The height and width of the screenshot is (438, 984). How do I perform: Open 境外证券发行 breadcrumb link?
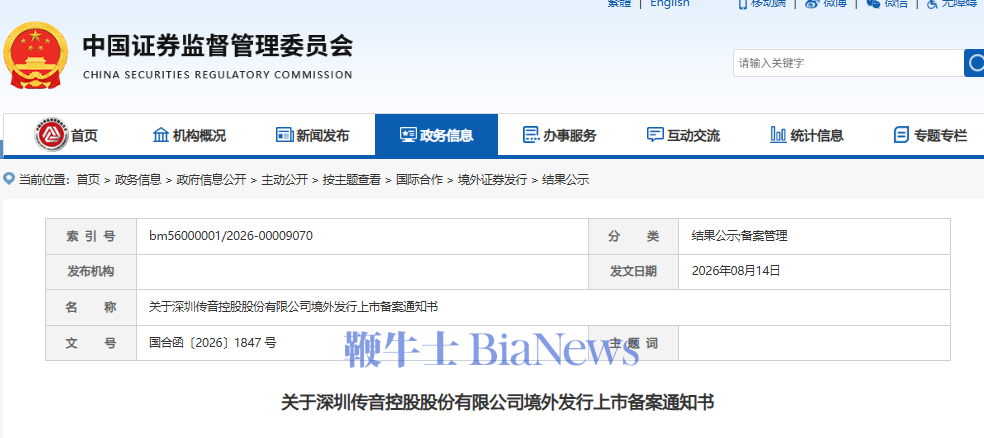point(493,180)
